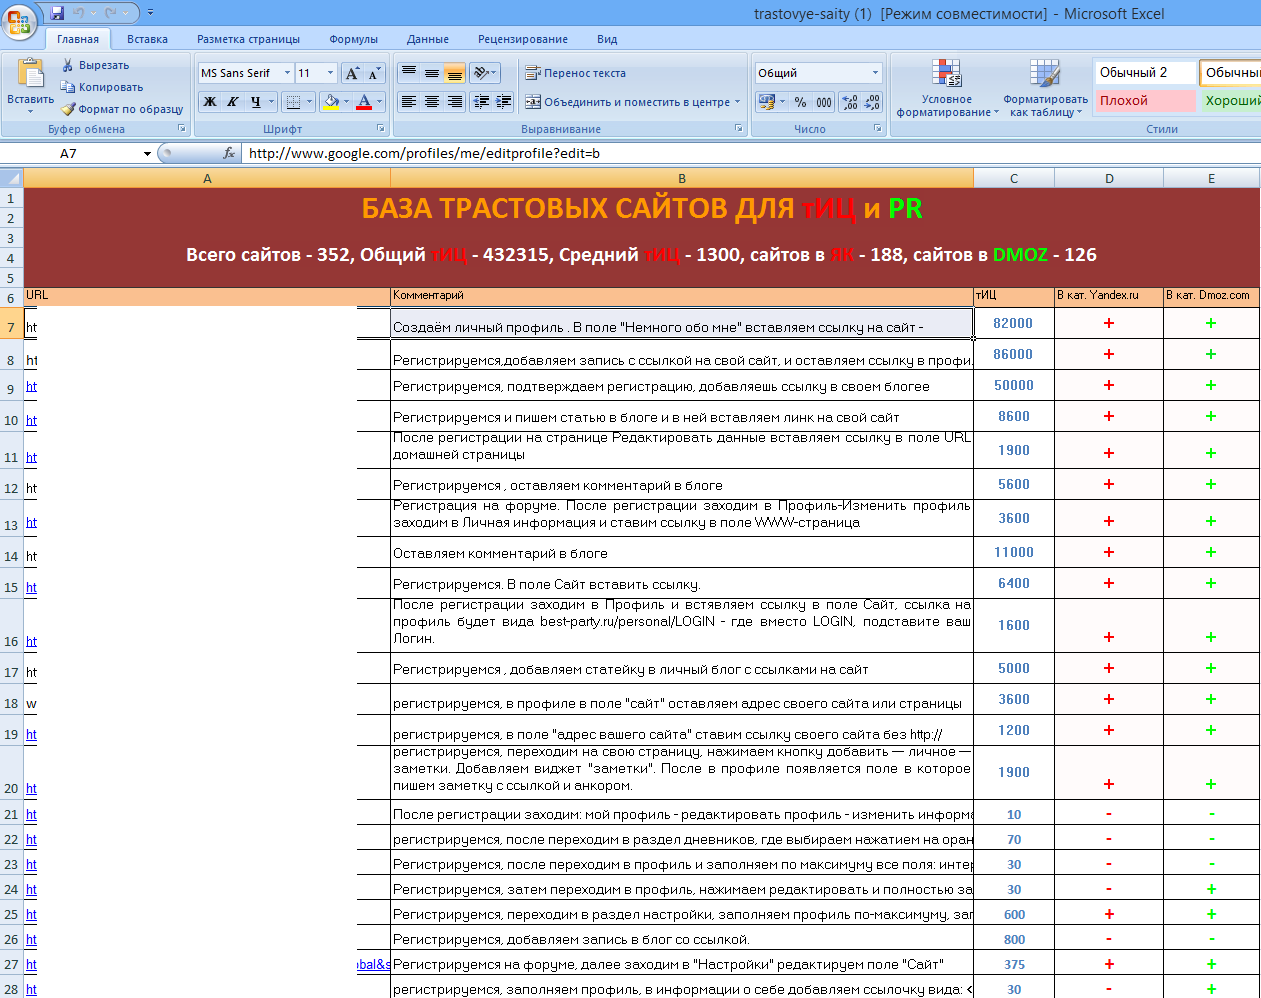The height and width of the screenshot is (998, 1261).
Task: Switch to the Формулы tab
Action: [x=353, y=39]
